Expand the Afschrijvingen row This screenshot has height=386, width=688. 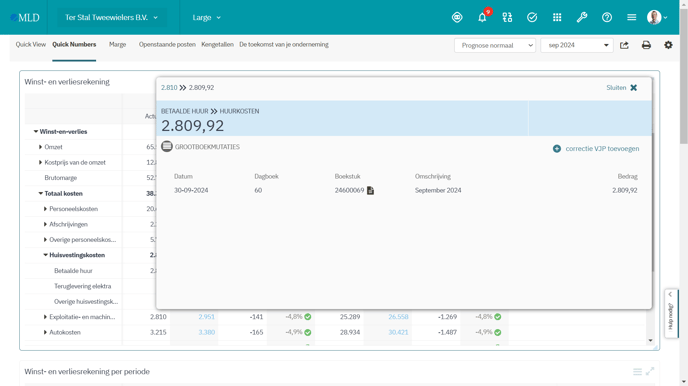point(45,224)
